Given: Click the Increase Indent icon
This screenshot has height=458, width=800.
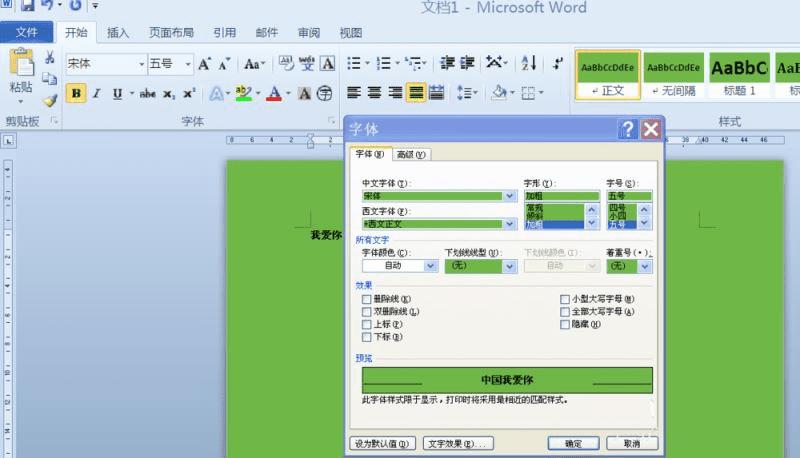Looking at the screenshot, I should [467, 63].
